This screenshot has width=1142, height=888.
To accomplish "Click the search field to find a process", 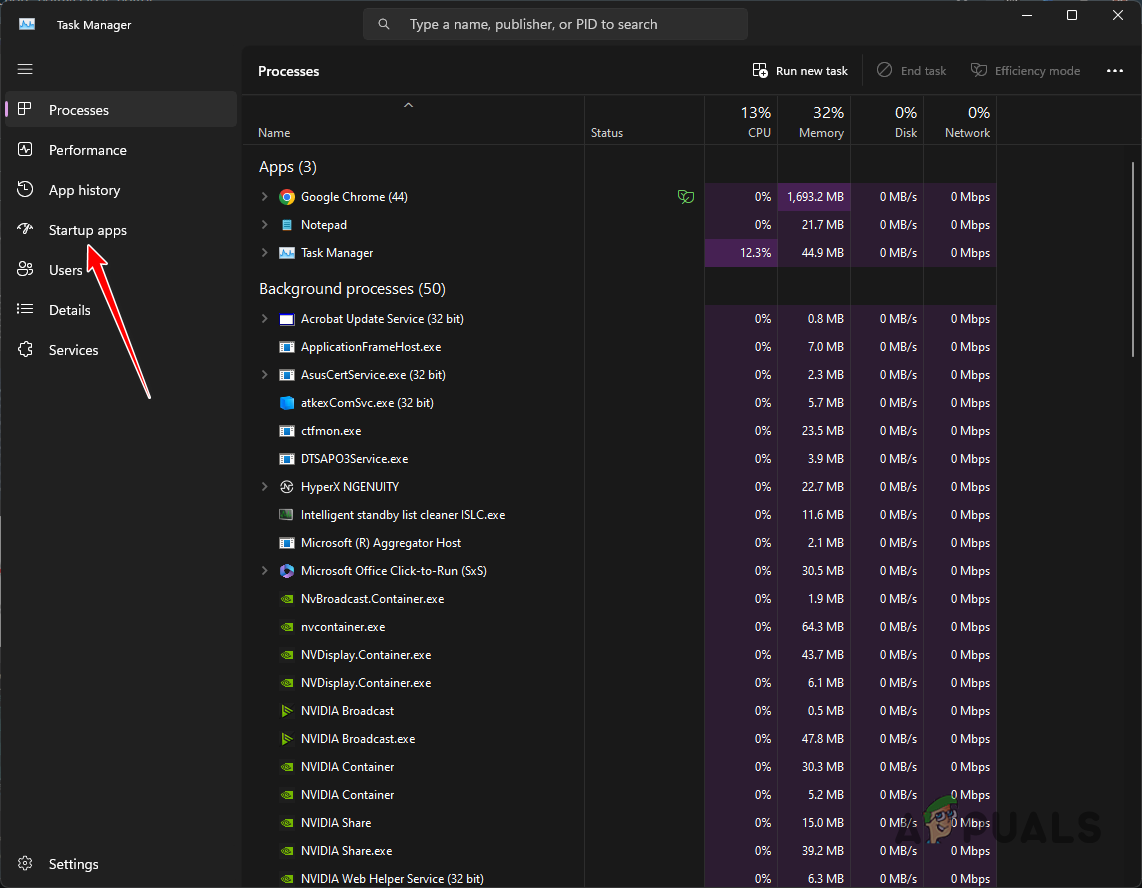I will (555, 23).
